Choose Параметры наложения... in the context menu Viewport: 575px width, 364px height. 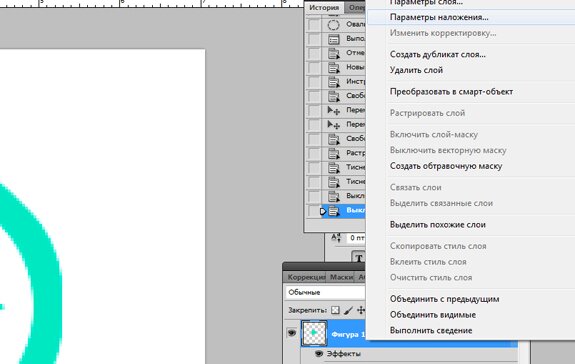coord(439,17)
